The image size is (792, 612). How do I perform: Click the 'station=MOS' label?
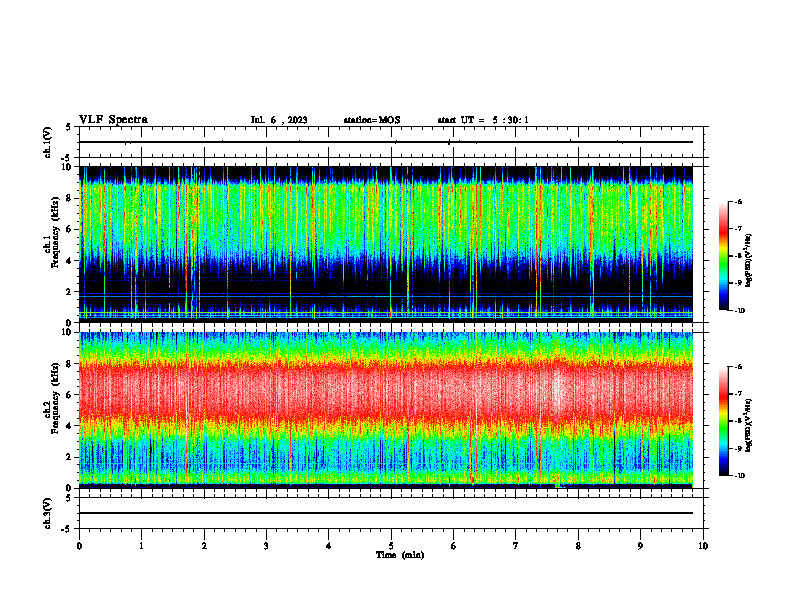tap(372, 120)
